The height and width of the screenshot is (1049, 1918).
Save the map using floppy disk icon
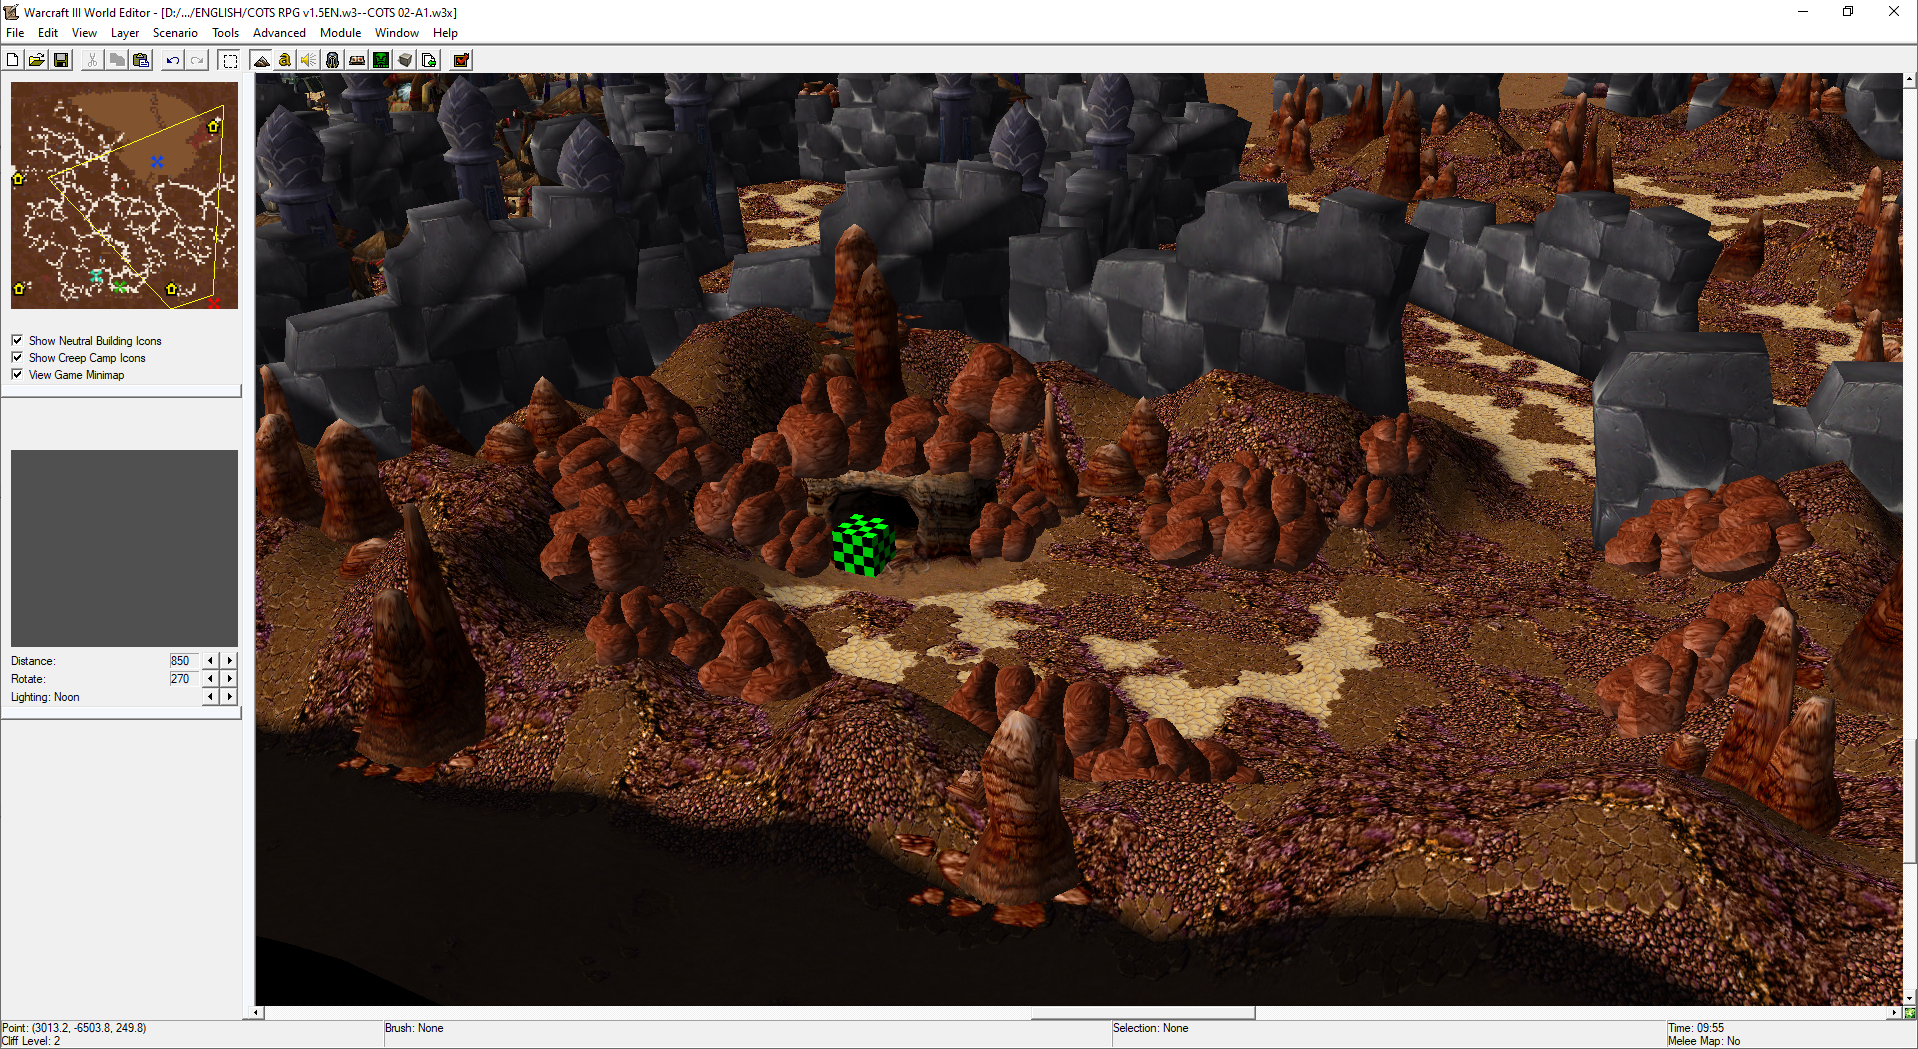tap(61, 60)
